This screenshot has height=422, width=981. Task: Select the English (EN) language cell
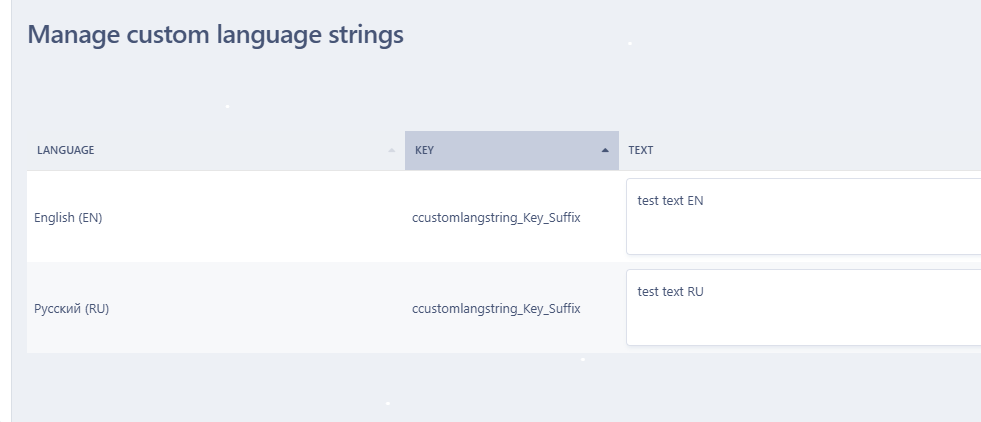68,217
